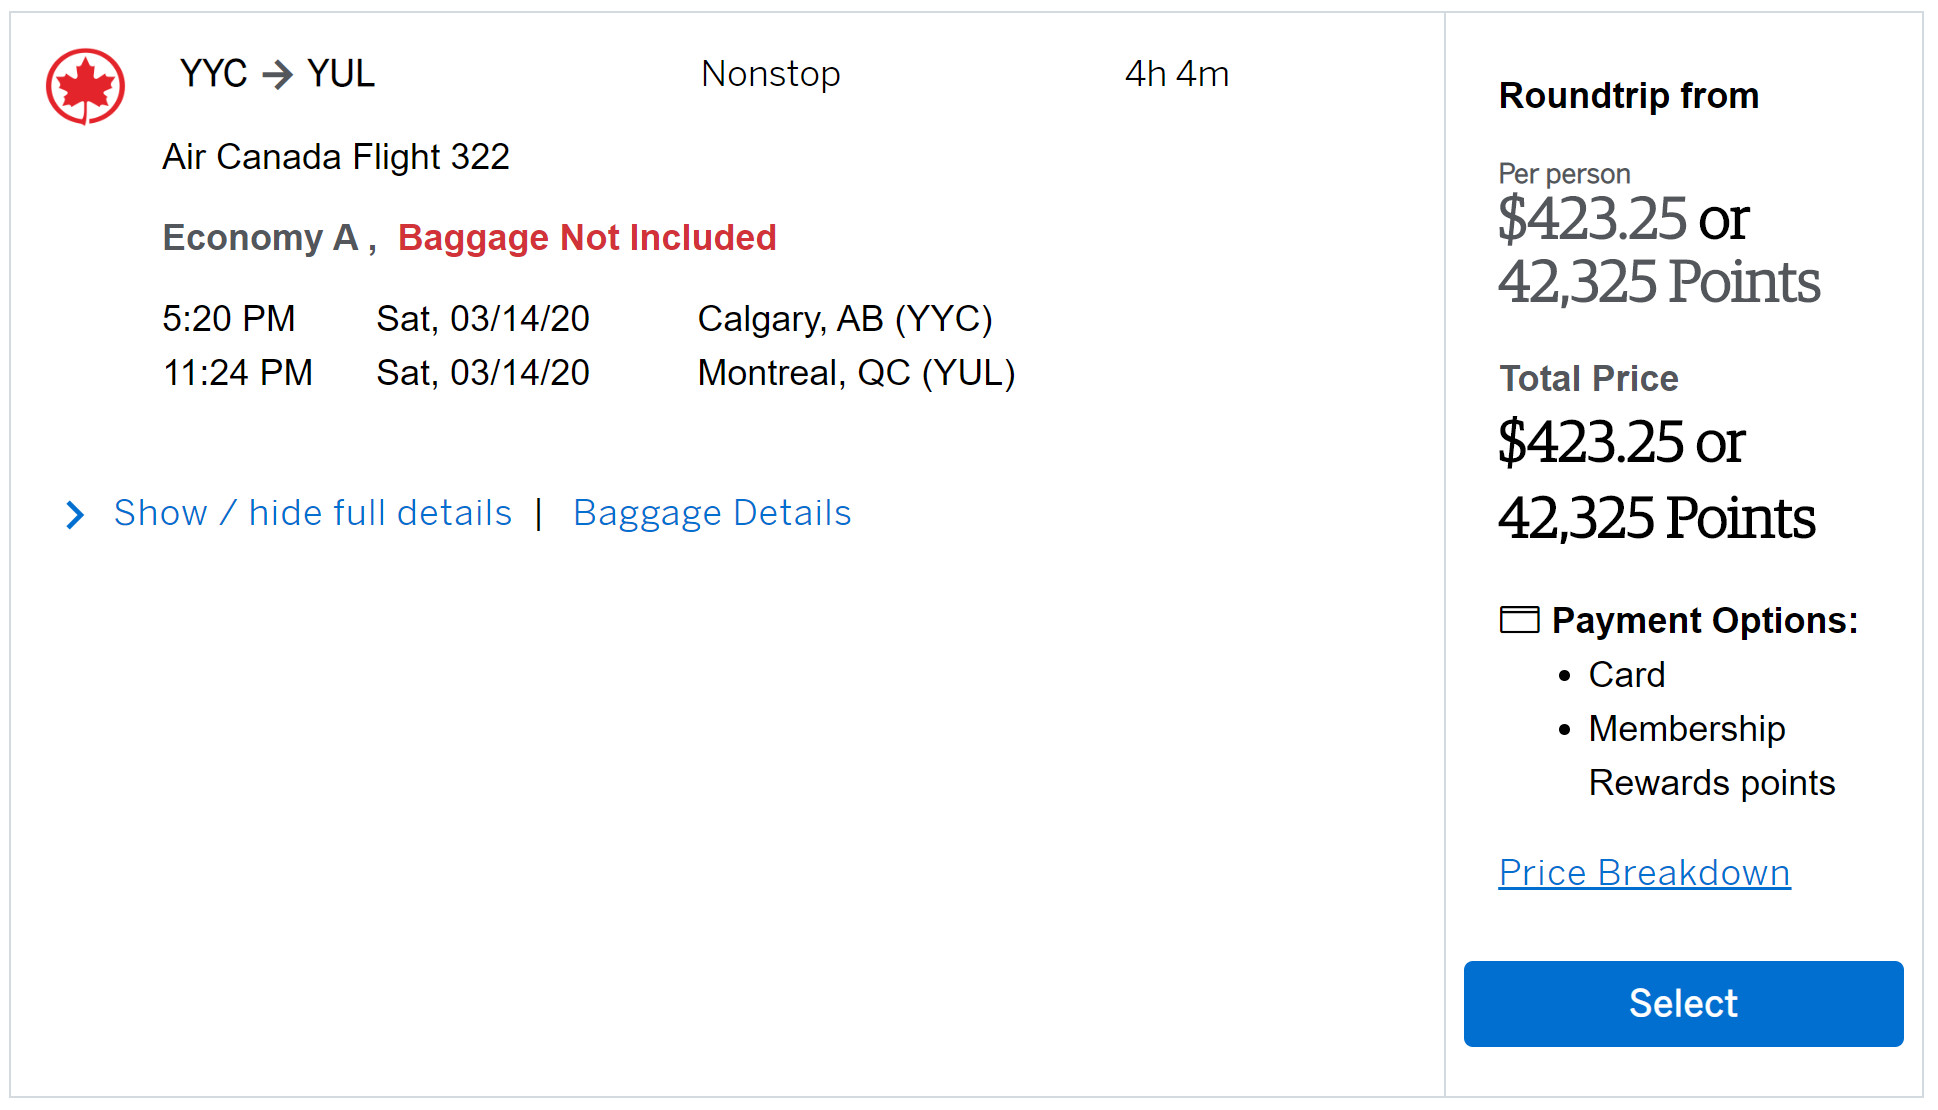Click the Nonstop label

pos(770,74)
